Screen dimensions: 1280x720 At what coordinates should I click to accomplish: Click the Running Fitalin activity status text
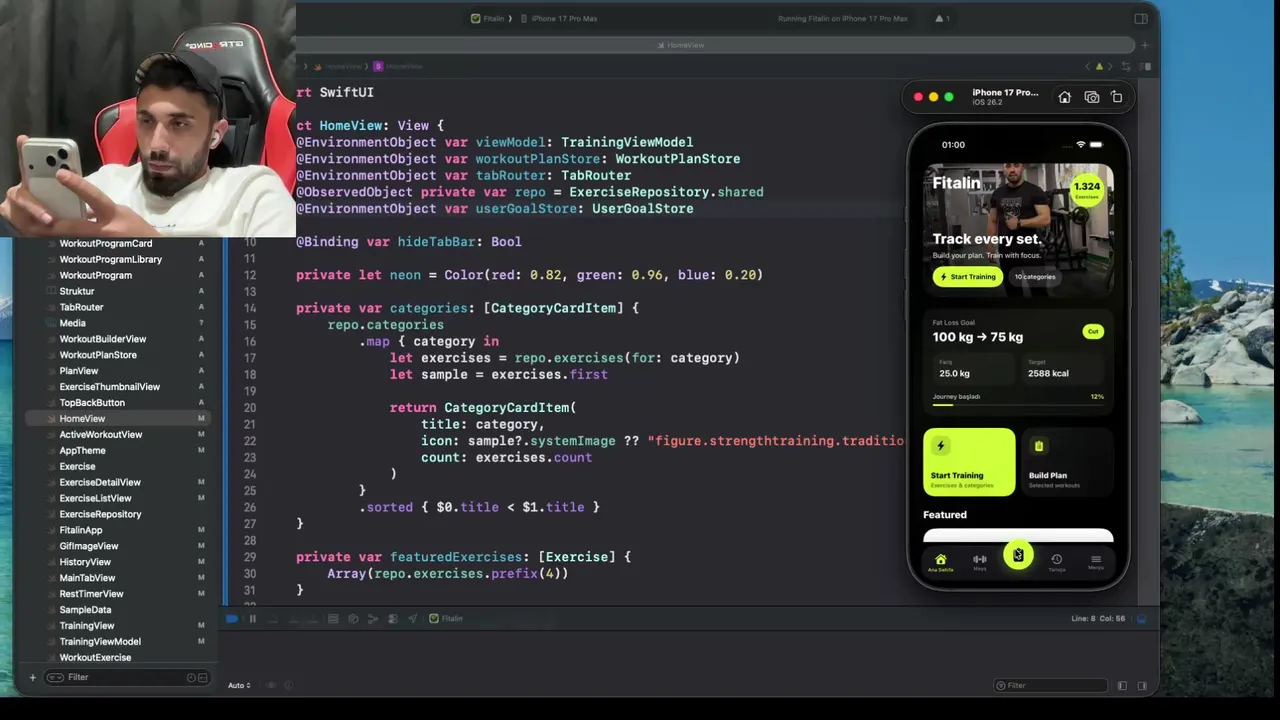point(843,18)
